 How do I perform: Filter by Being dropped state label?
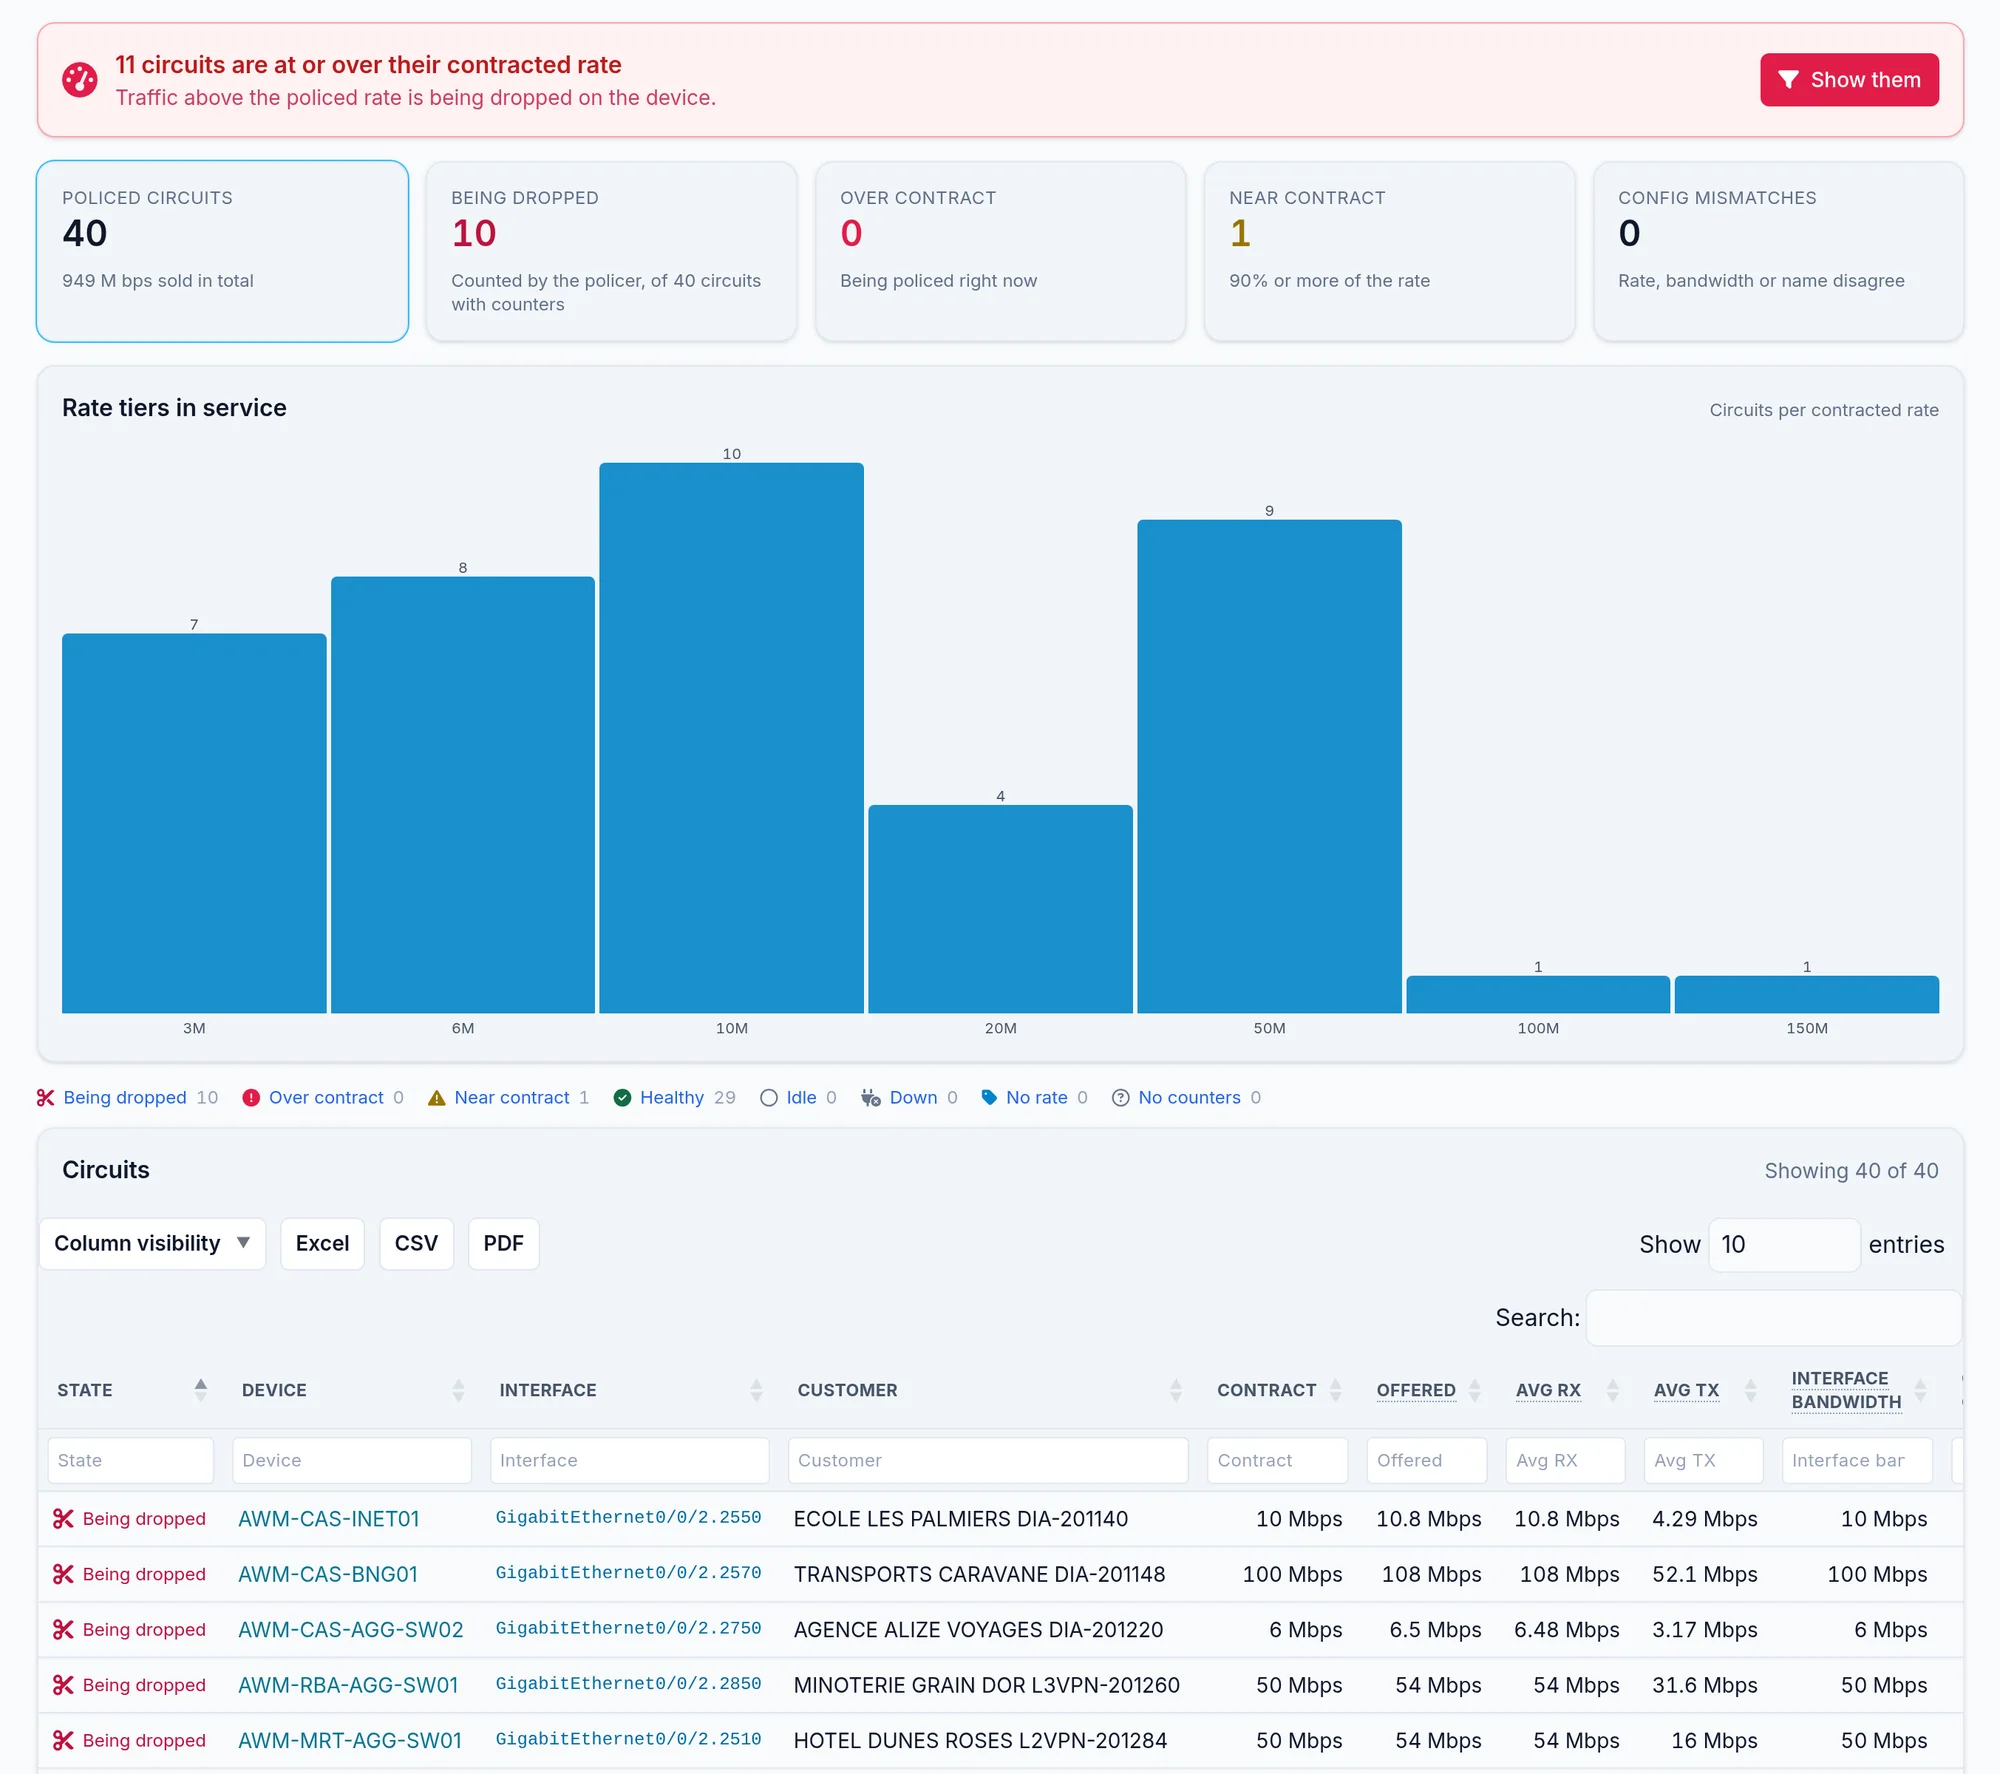click(125, 1098)
